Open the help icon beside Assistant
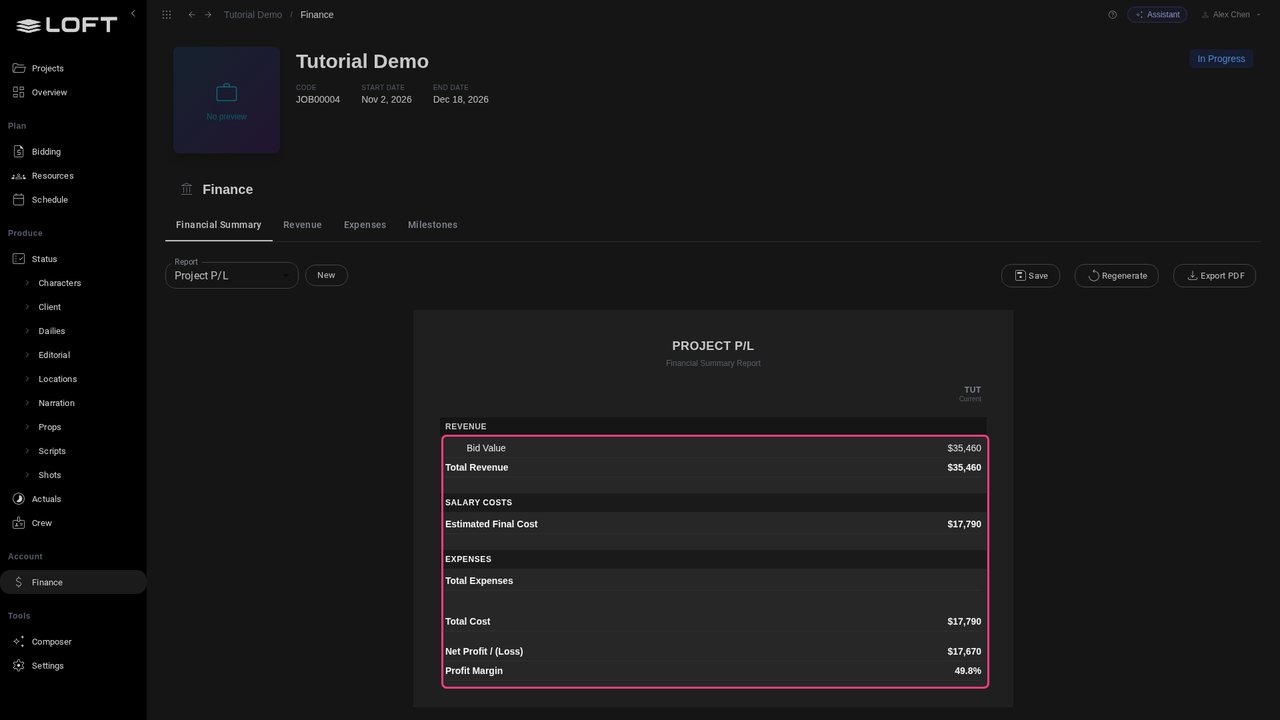 1112,15
